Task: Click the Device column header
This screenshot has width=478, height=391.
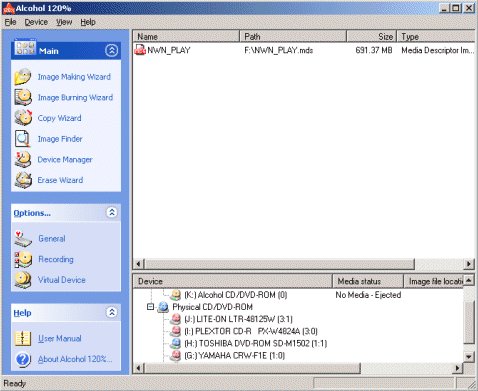Action: [x=232, y=281]
